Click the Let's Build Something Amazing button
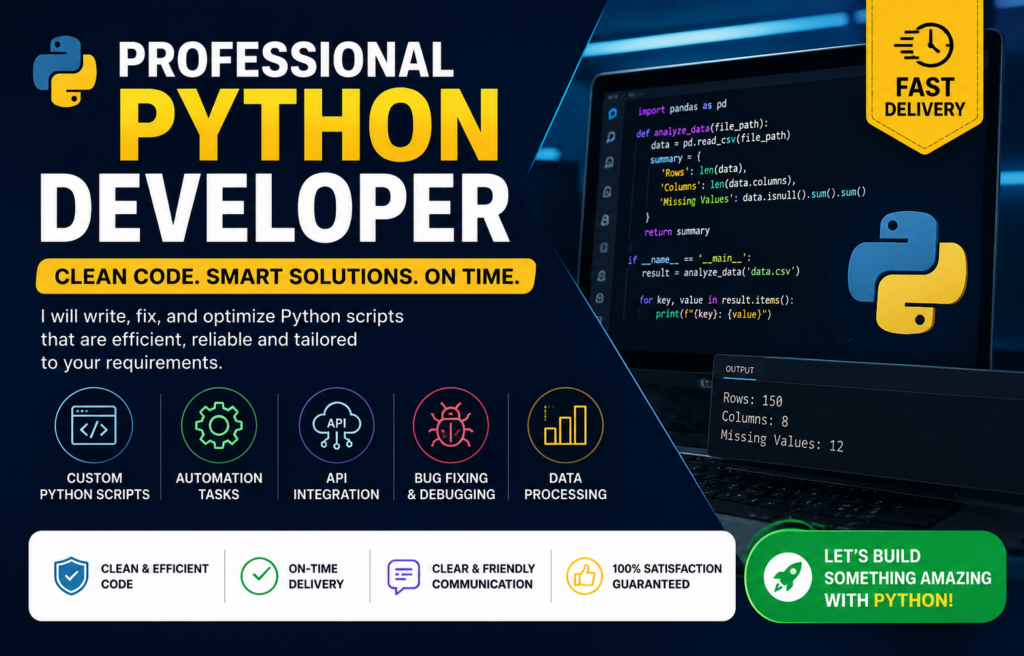This screenshot has width=1024, height=656. click(875, 577)
